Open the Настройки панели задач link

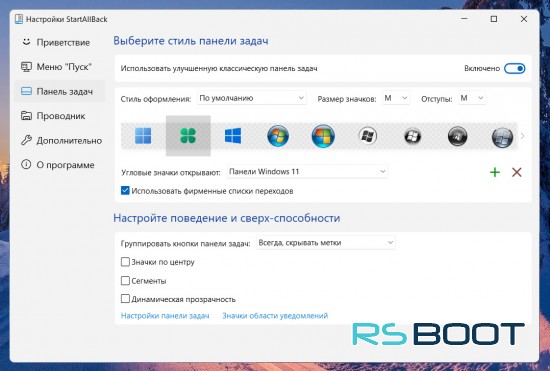(165, 316)
